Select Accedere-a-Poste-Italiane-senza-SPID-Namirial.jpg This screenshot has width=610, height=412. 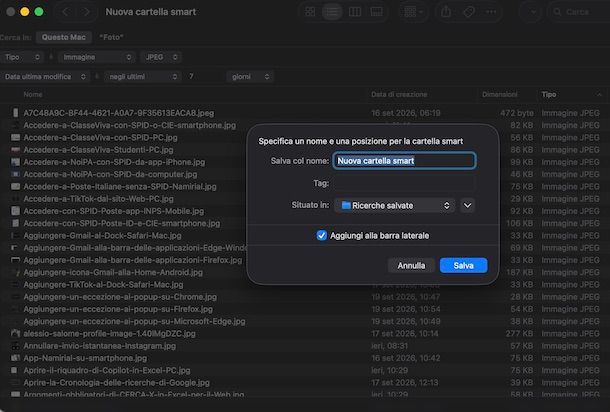[120, 186]
